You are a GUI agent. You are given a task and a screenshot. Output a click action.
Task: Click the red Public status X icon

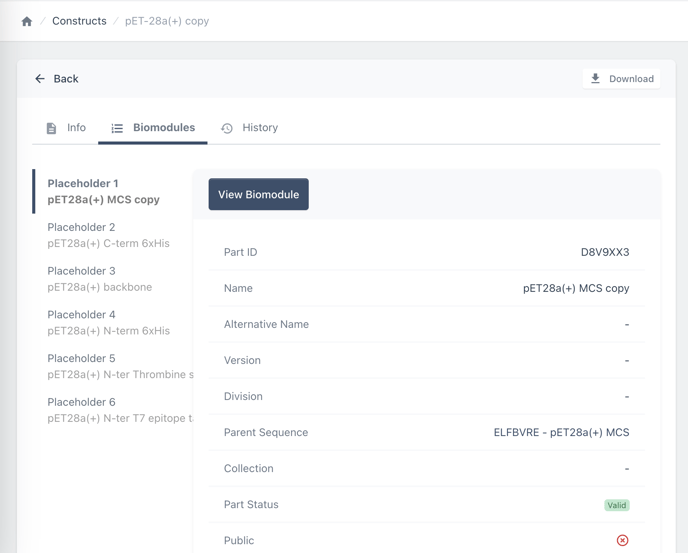[622, 540]
